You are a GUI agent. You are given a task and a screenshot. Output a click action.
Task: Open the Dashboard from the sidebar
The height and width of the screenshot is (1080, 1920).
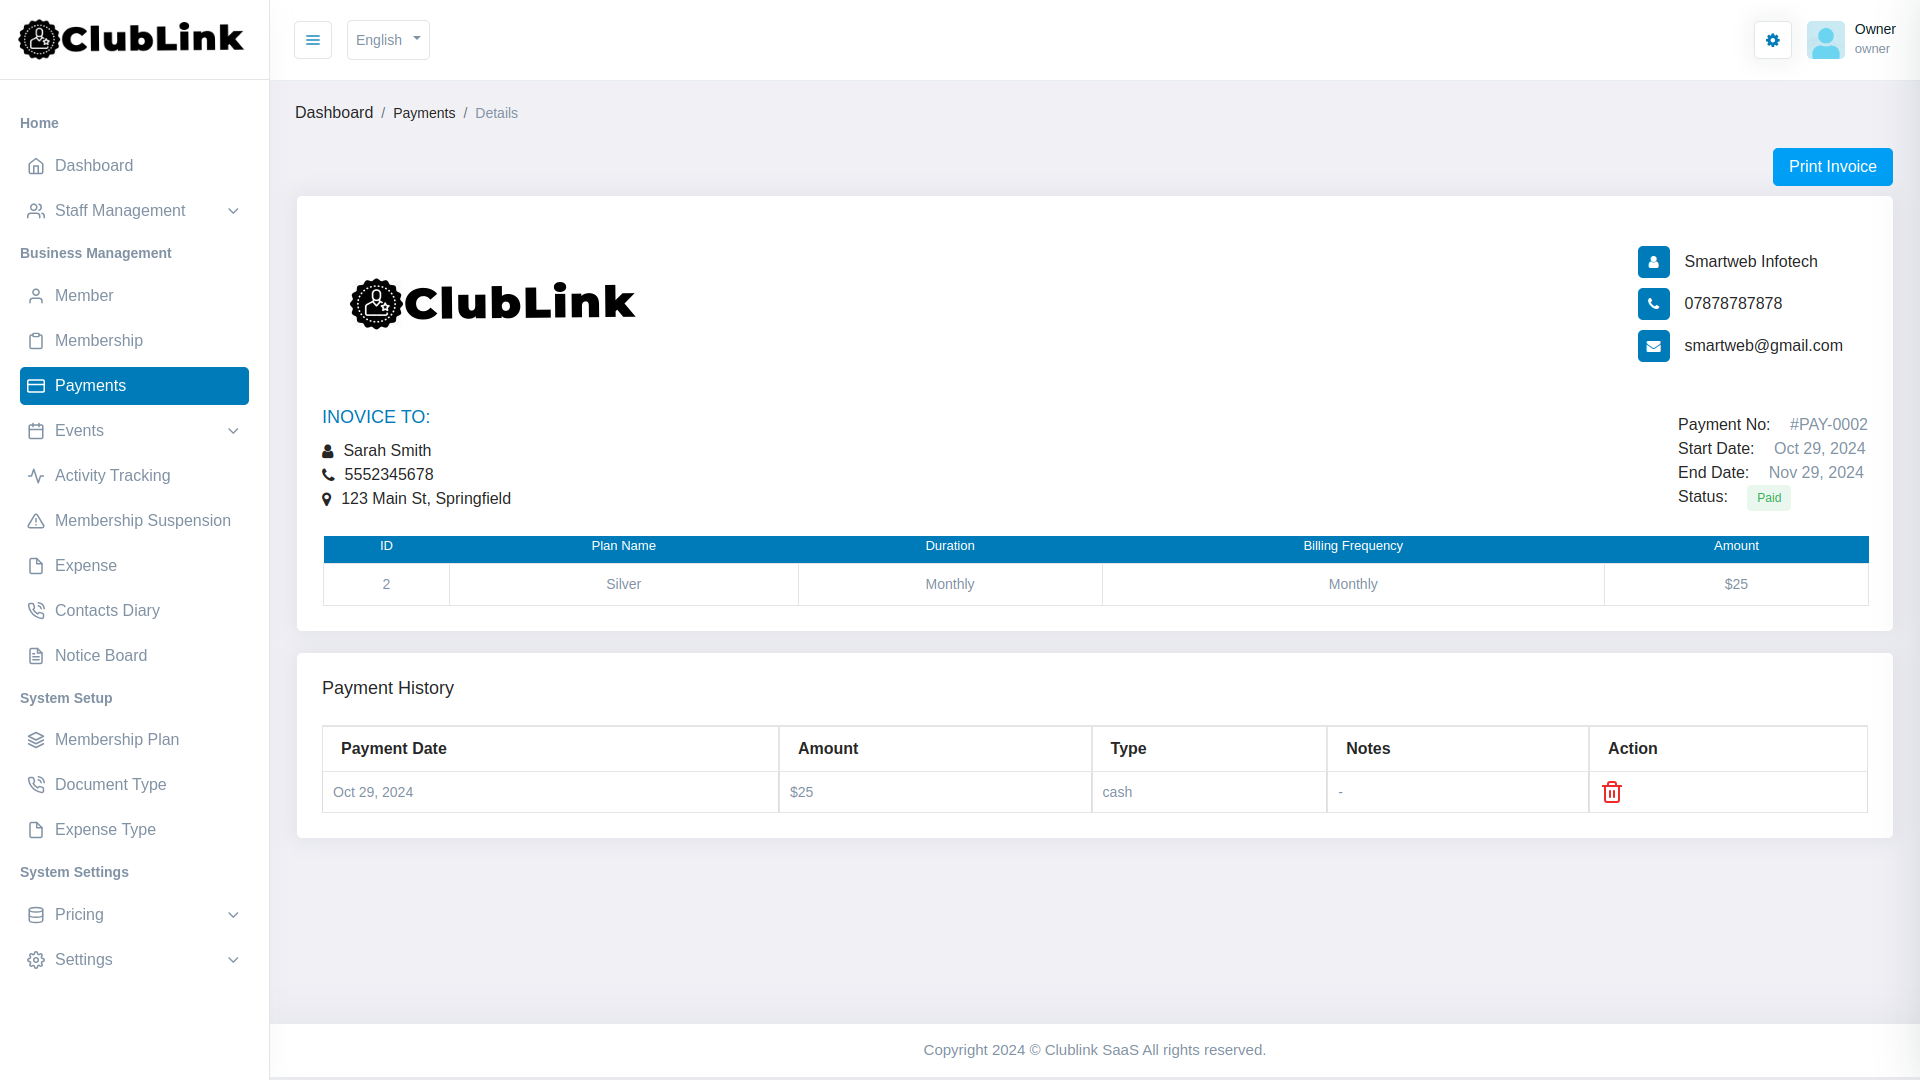(93, 165)
